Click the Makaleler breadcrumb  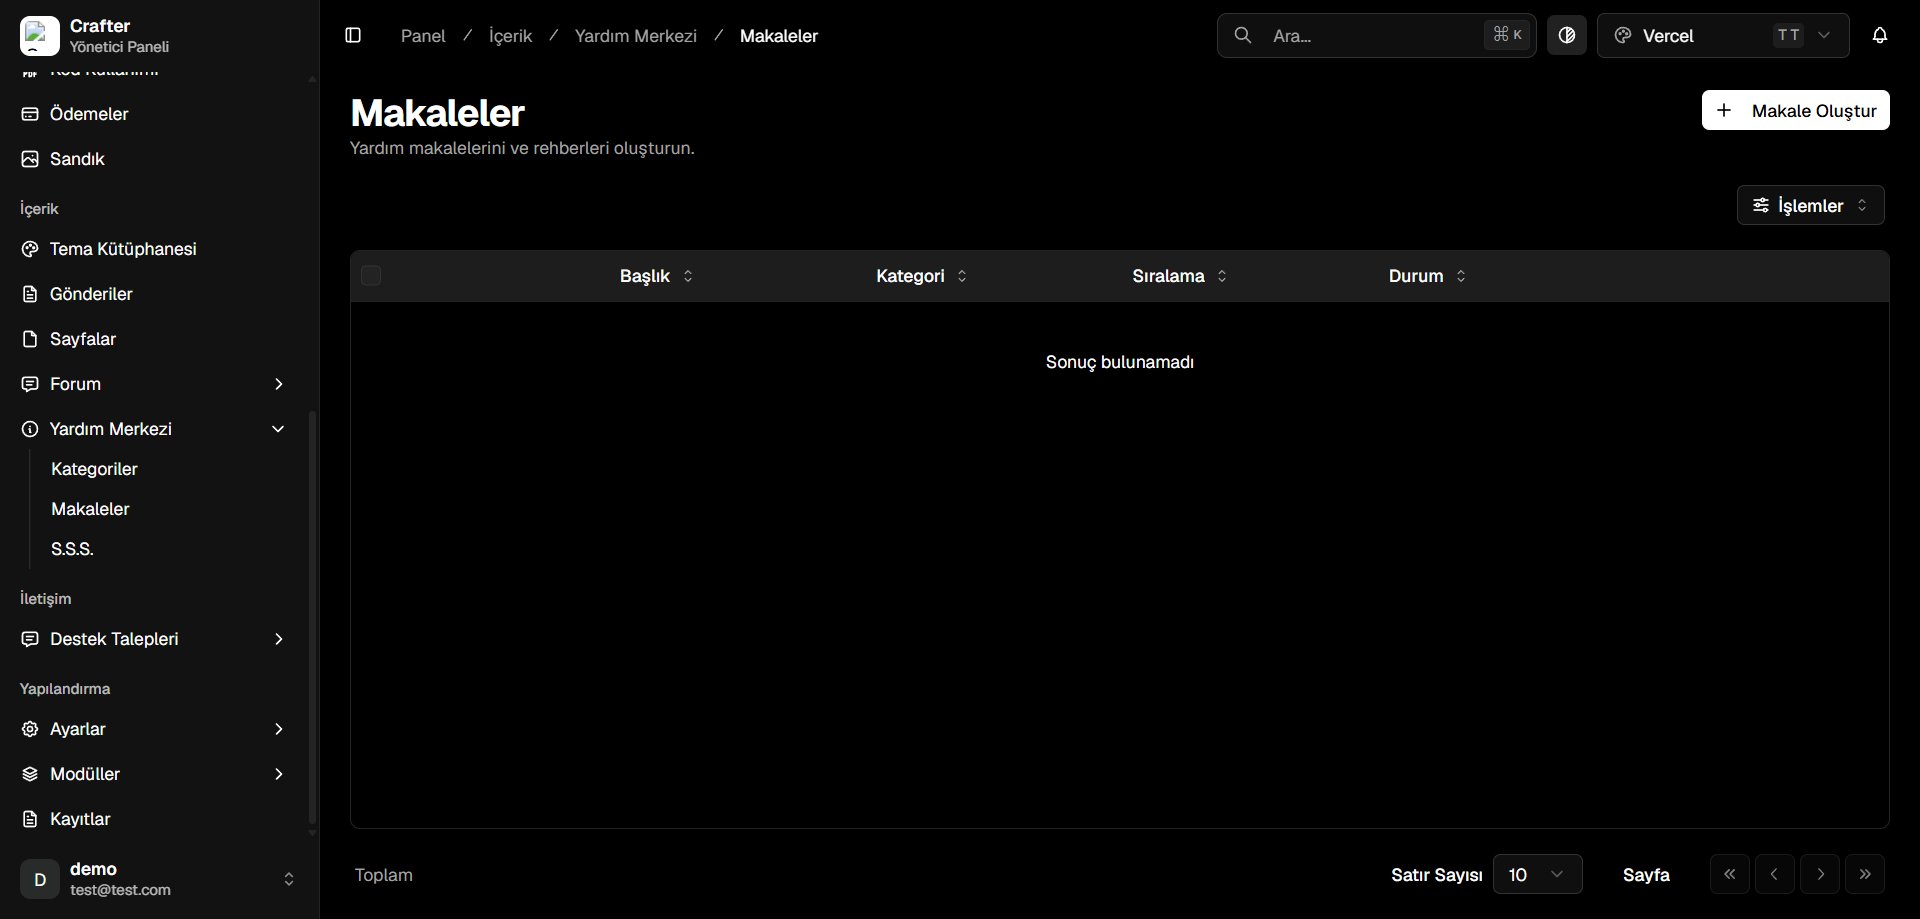coord(779,36)
